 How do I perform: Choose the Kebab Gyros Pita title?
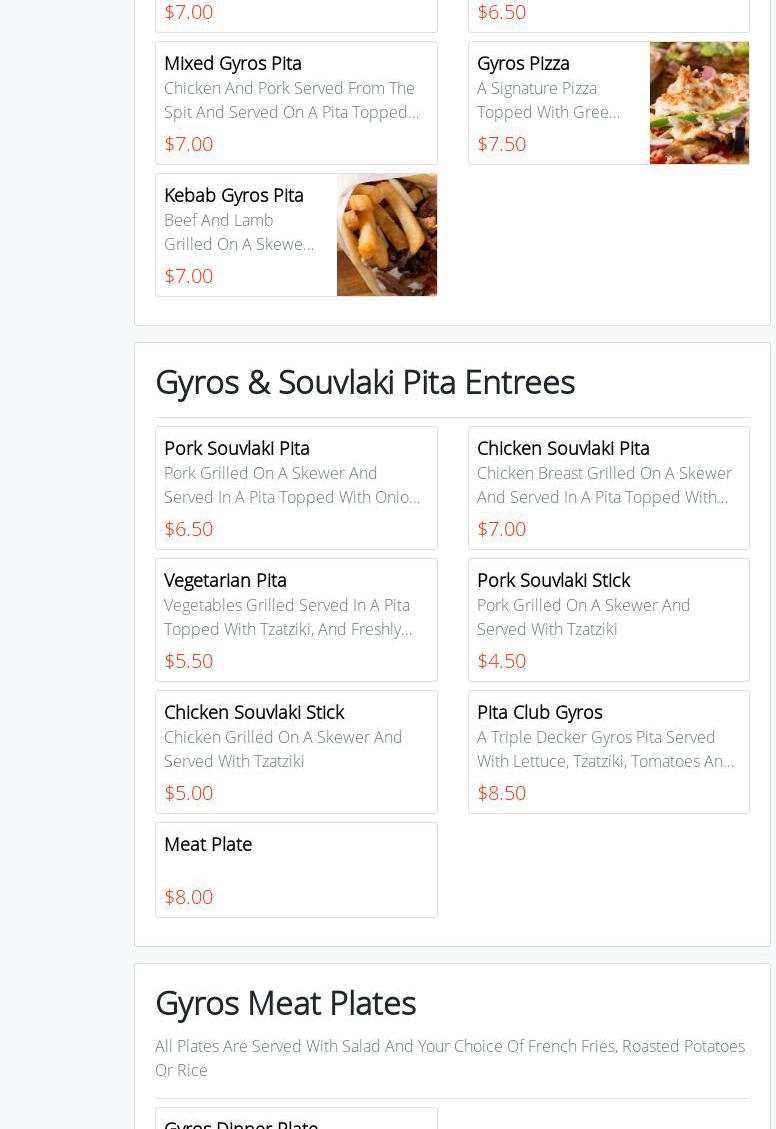tap(234, 195)
